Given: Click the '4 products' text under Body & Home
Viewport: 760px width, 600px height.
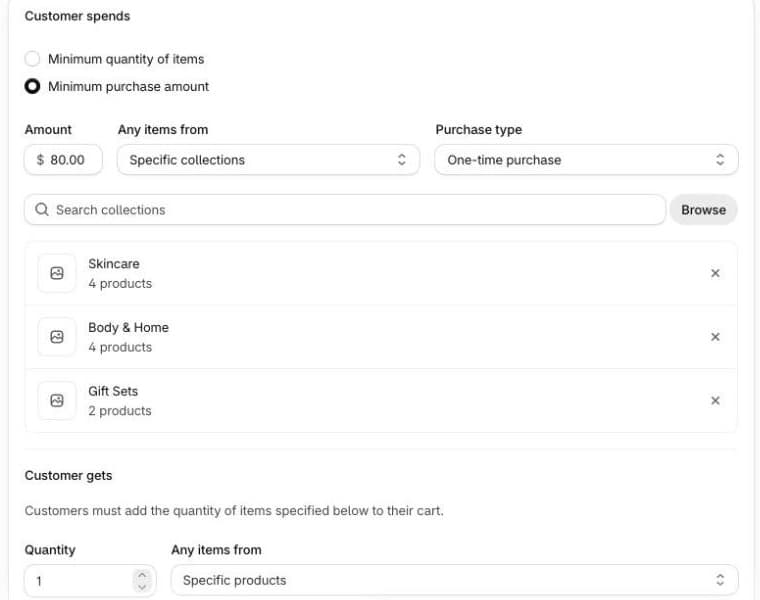Looking at the screenshot, I should coord(120,347).
